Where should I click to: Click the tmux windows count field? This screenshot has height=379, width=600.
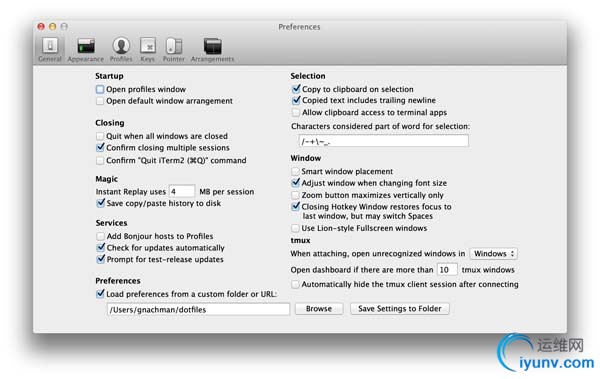(447, 270)
